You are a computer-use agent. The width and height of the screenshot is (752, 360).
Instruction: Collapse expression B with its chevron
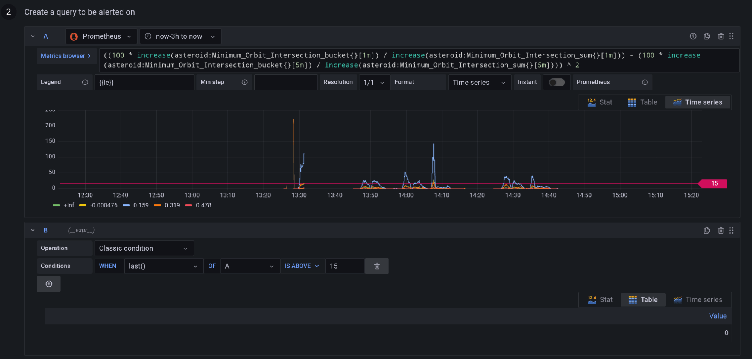(x=32, y=231)
